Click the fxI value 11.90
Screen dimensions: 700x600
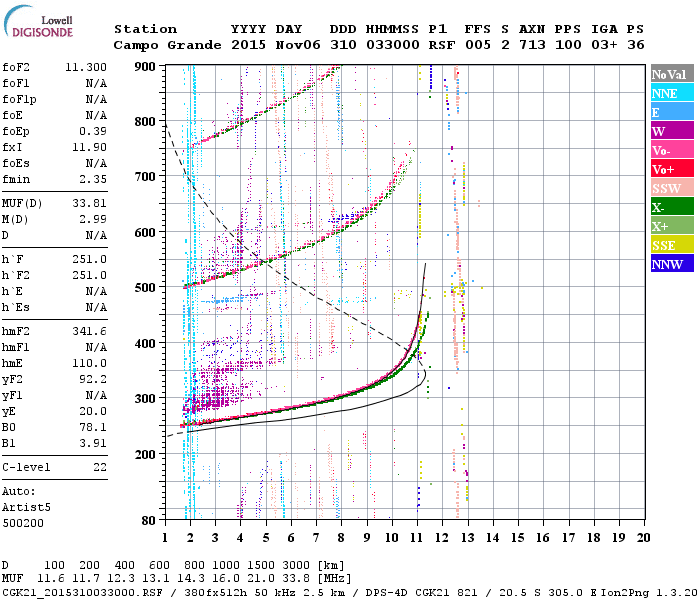89,147
